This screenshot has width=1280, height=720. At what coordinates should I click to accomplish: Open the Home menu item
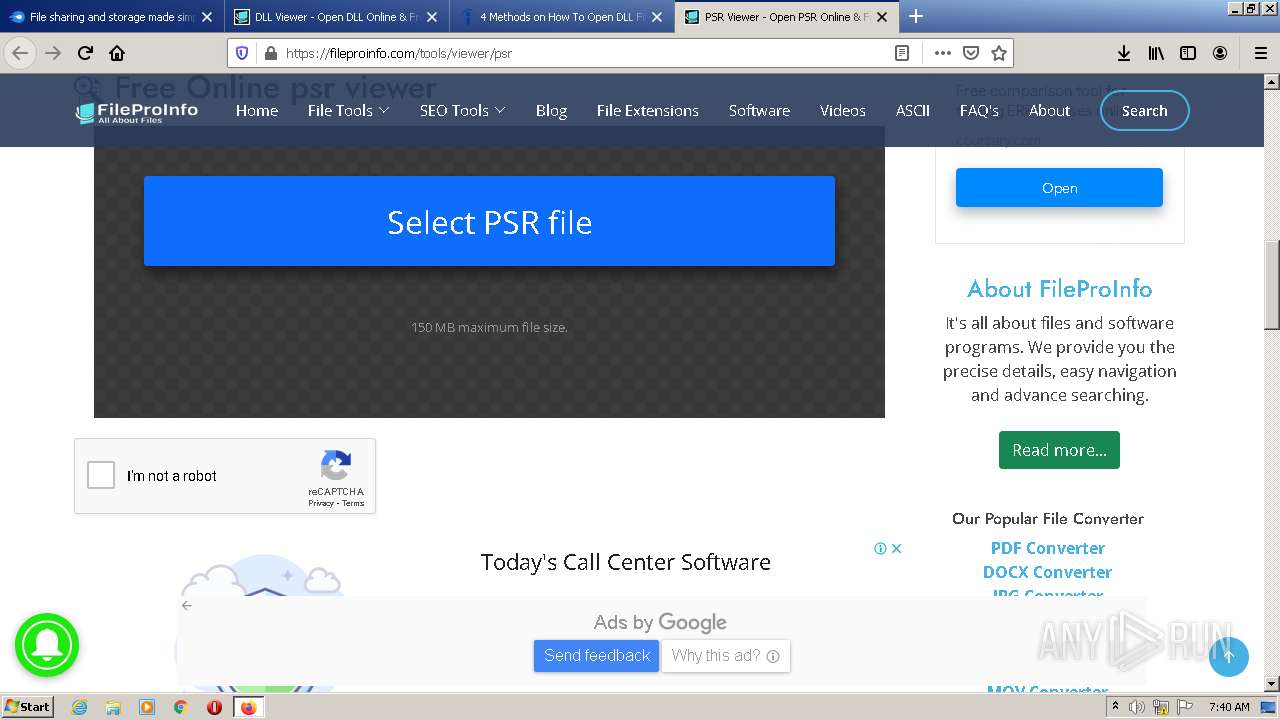pos(257,111)
